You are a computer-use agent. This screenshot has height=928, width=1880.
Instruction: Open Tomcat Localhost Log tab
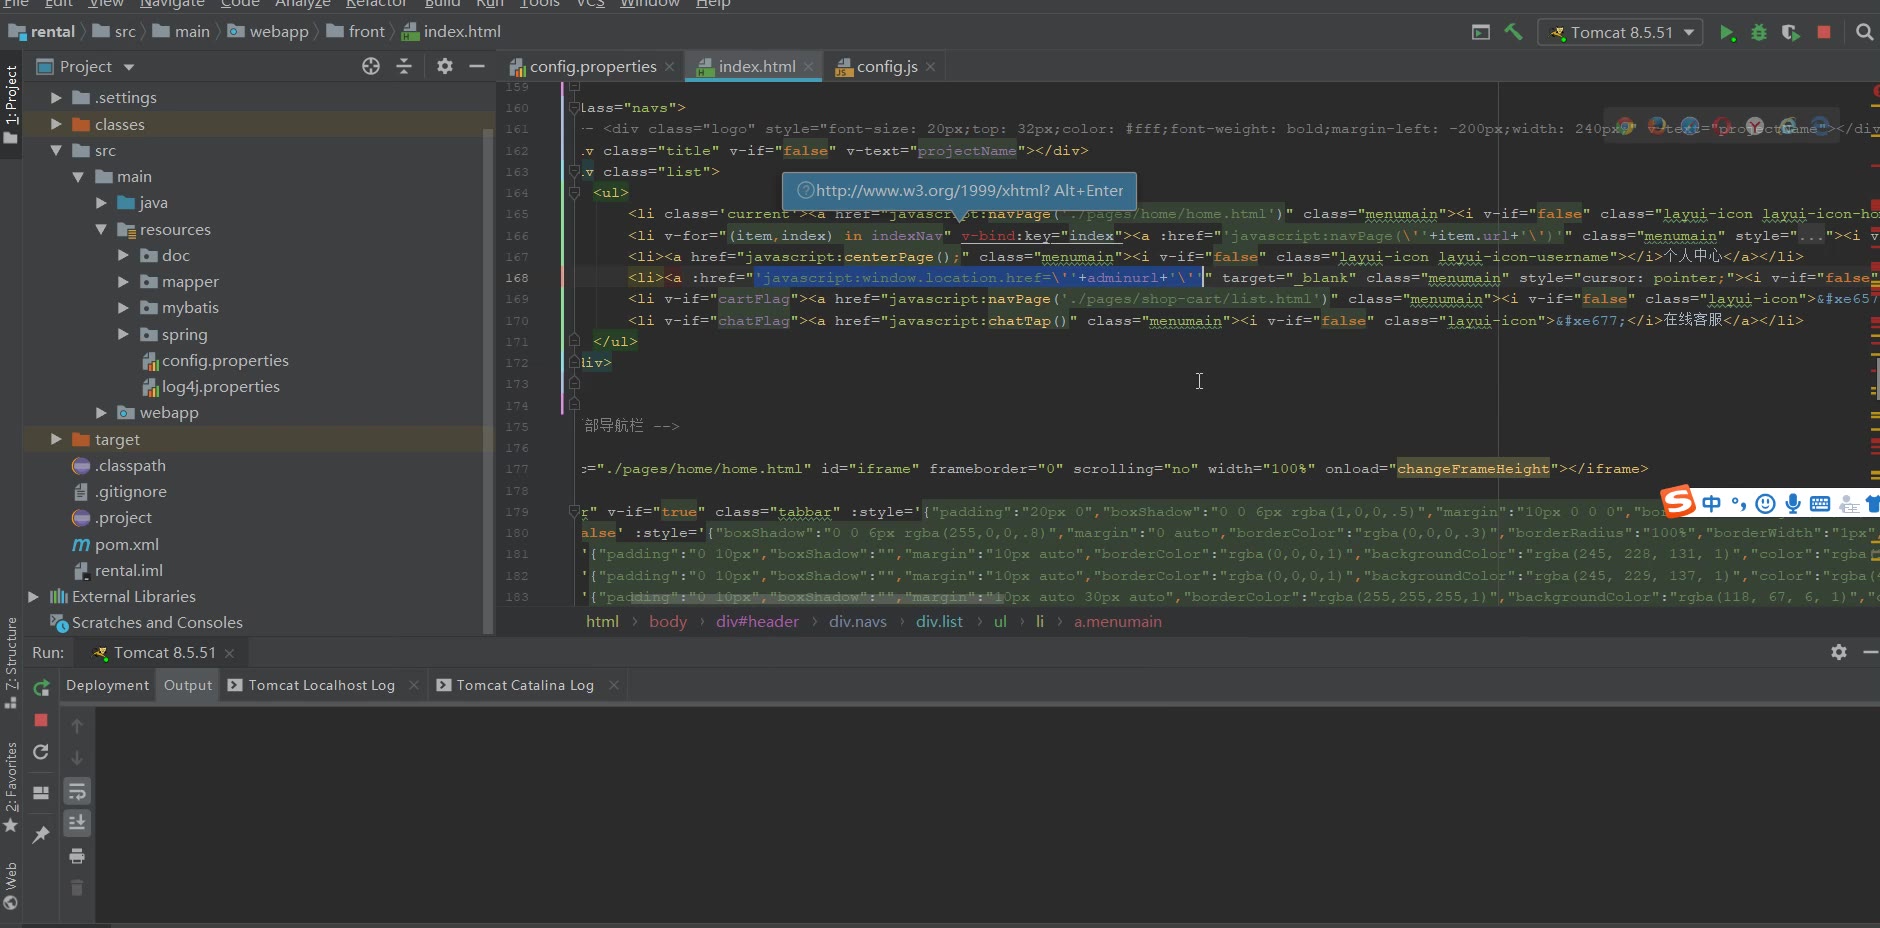(x=321, y=685)
